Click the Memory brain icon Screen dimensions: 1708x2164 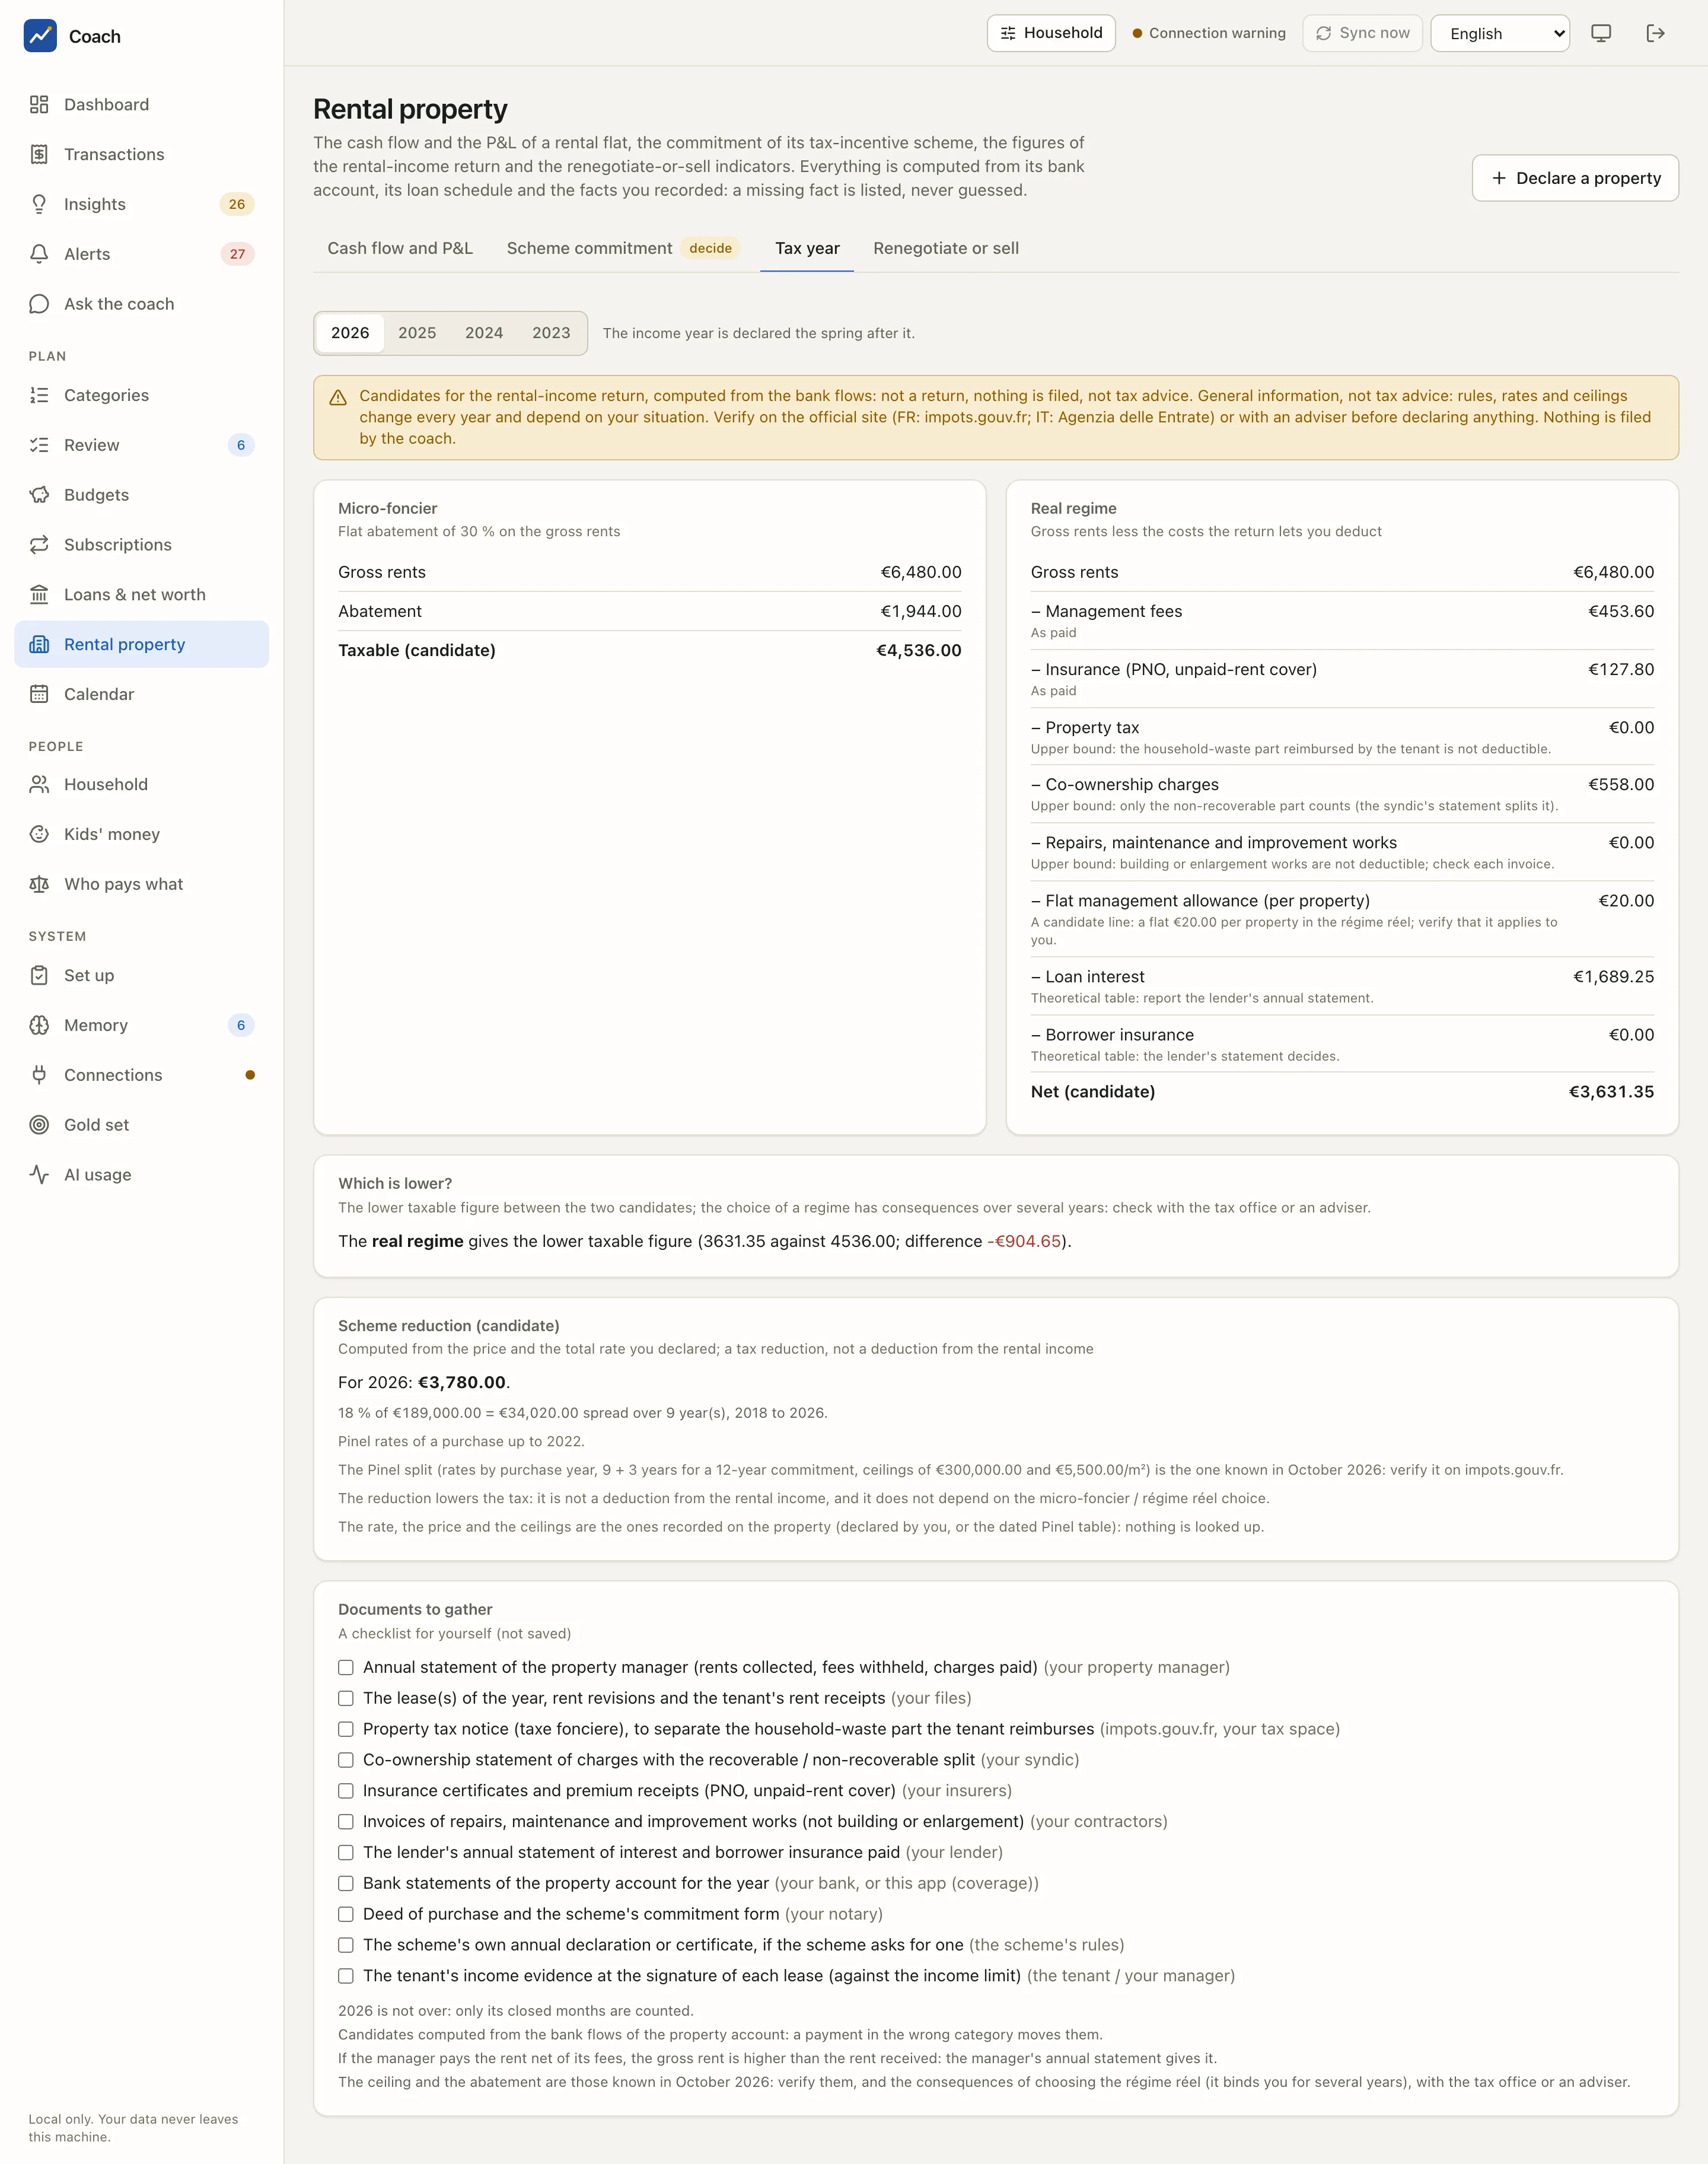39,1025
